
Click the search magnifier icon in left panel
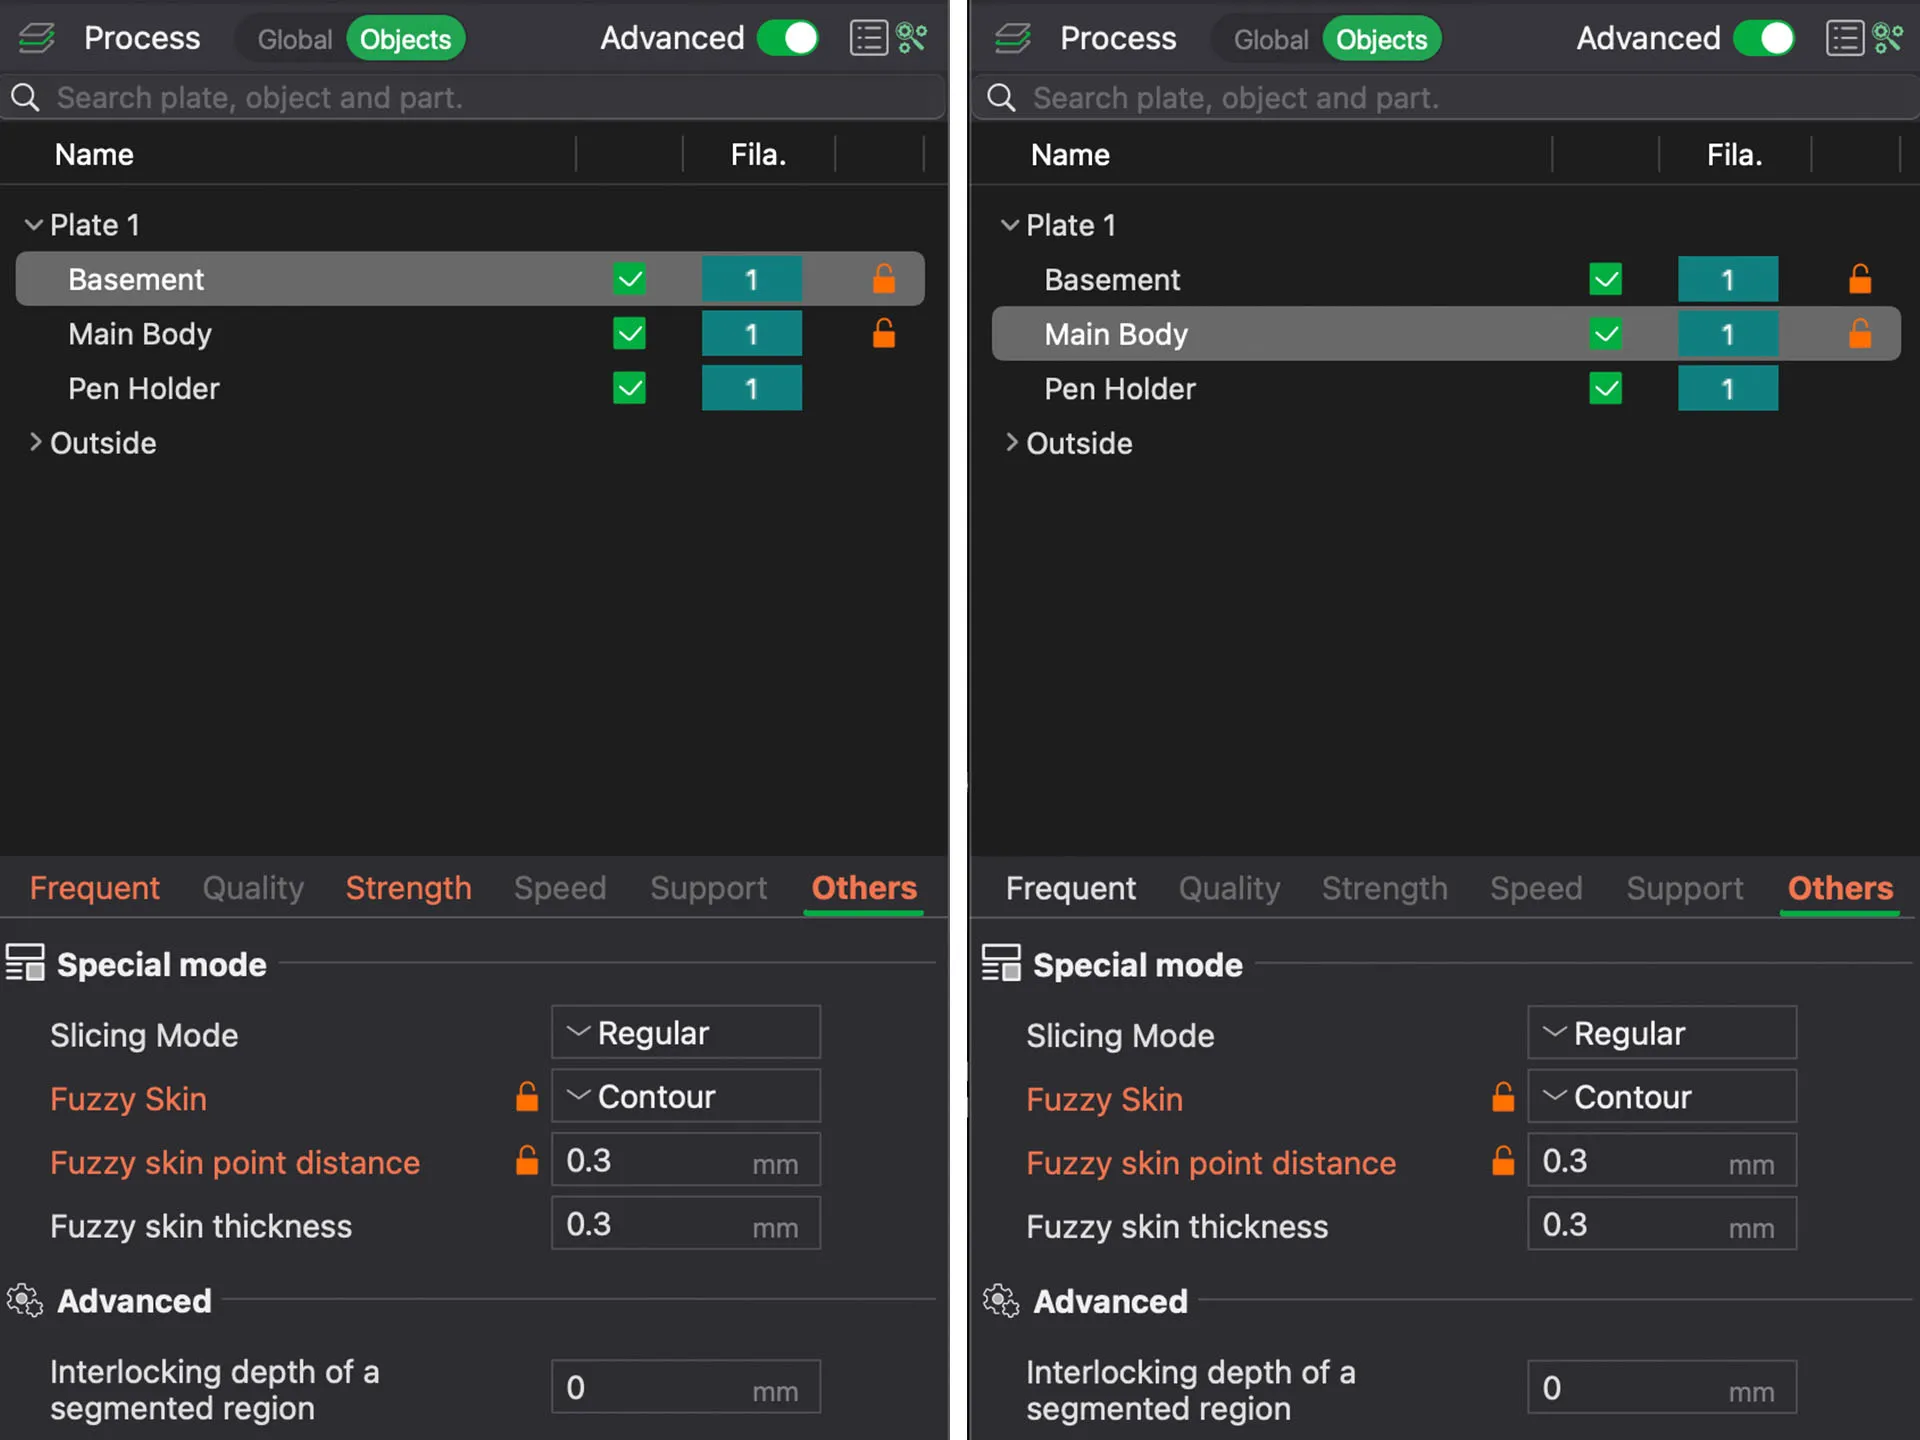[25, 97]
